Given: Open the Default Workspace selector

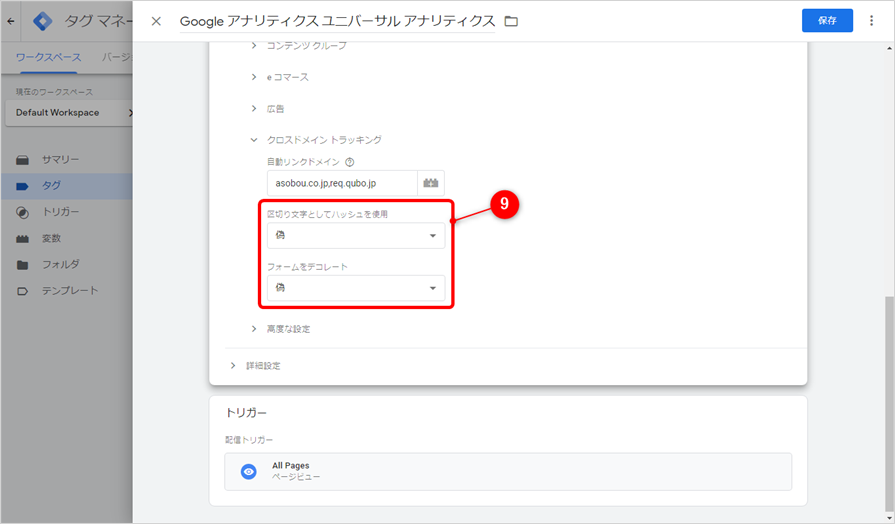Looking at the screenshot, I should [69, 112].
